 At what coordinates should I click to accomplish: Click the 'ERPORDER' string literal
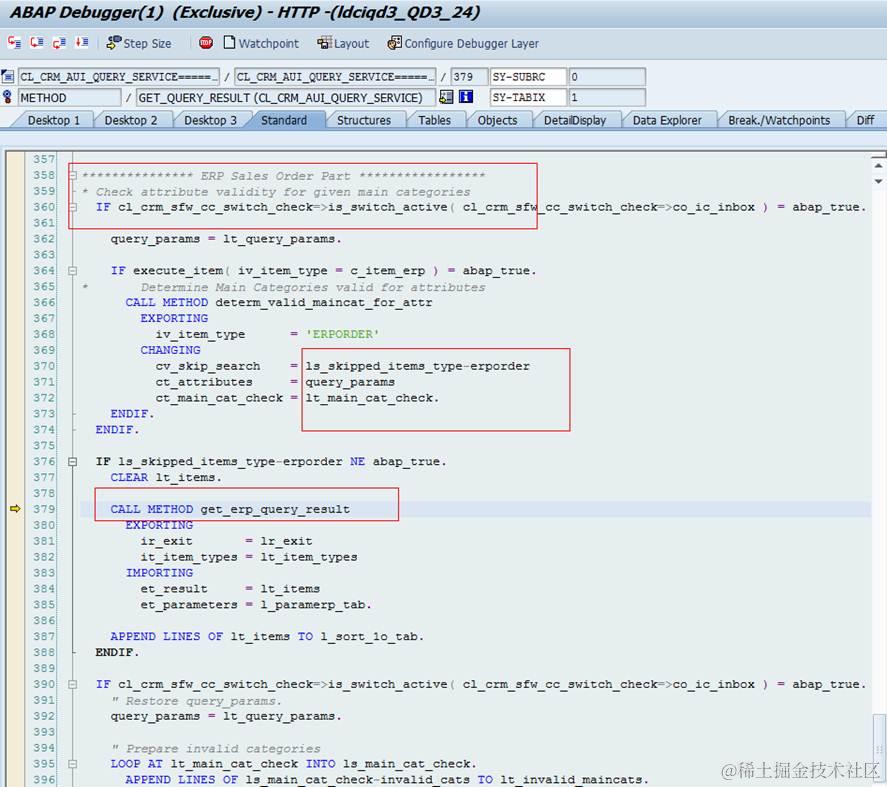click(342, 334)
